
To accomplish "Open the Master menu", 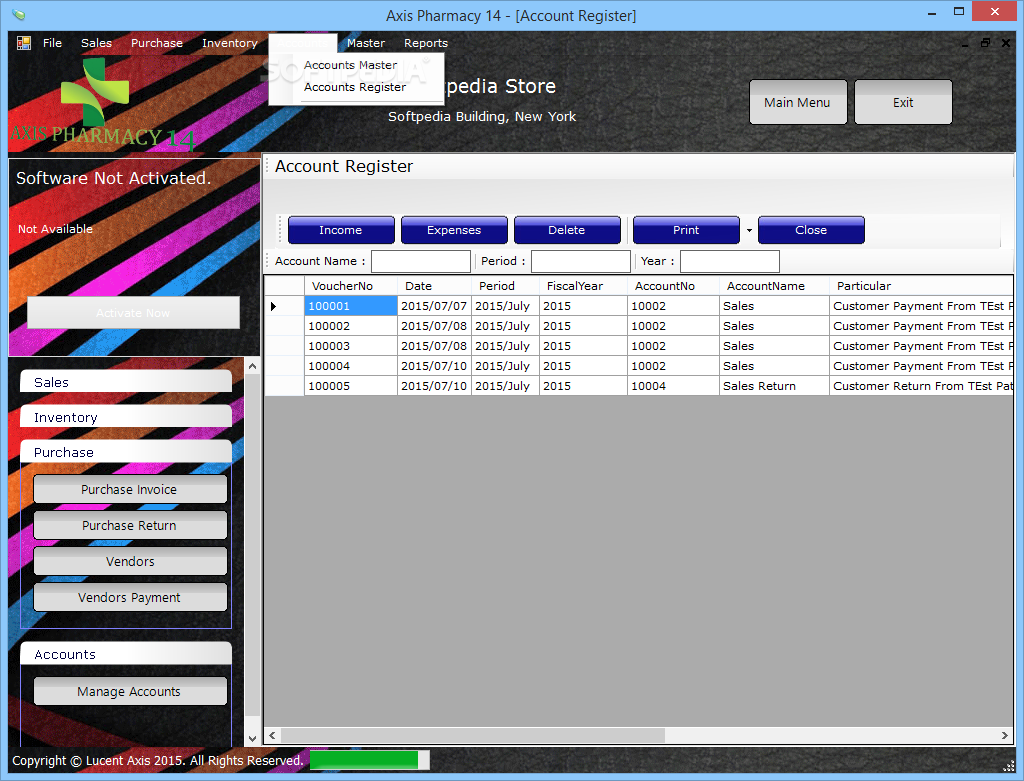I will click(366, 43).
